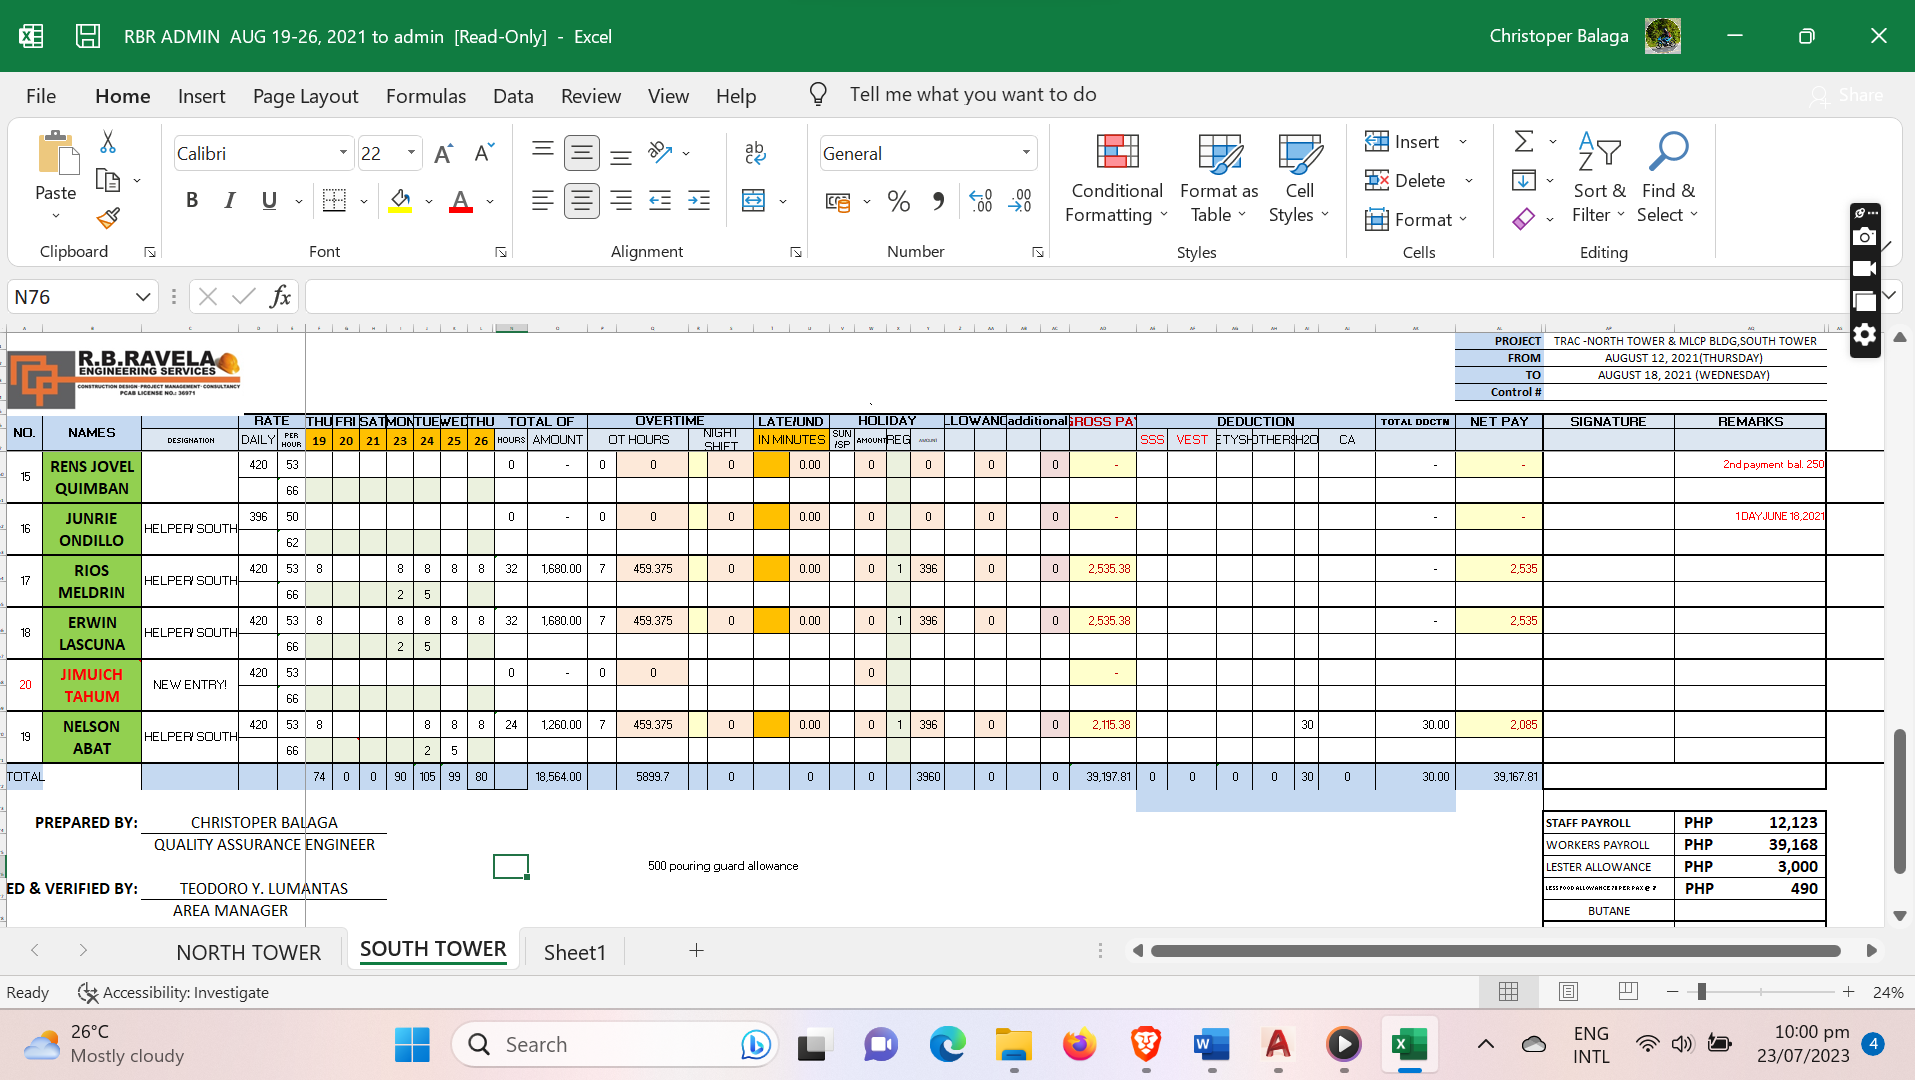1915x1080 pixels.
Task: Click the Paste clipboard icon
Action: point(57,154)
